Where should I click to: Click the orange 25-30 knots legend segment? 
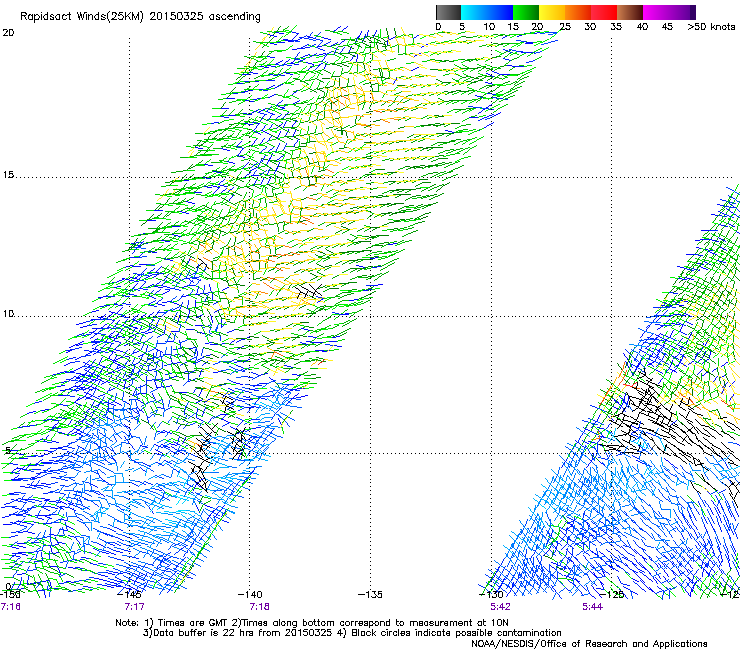pos(578,12)
